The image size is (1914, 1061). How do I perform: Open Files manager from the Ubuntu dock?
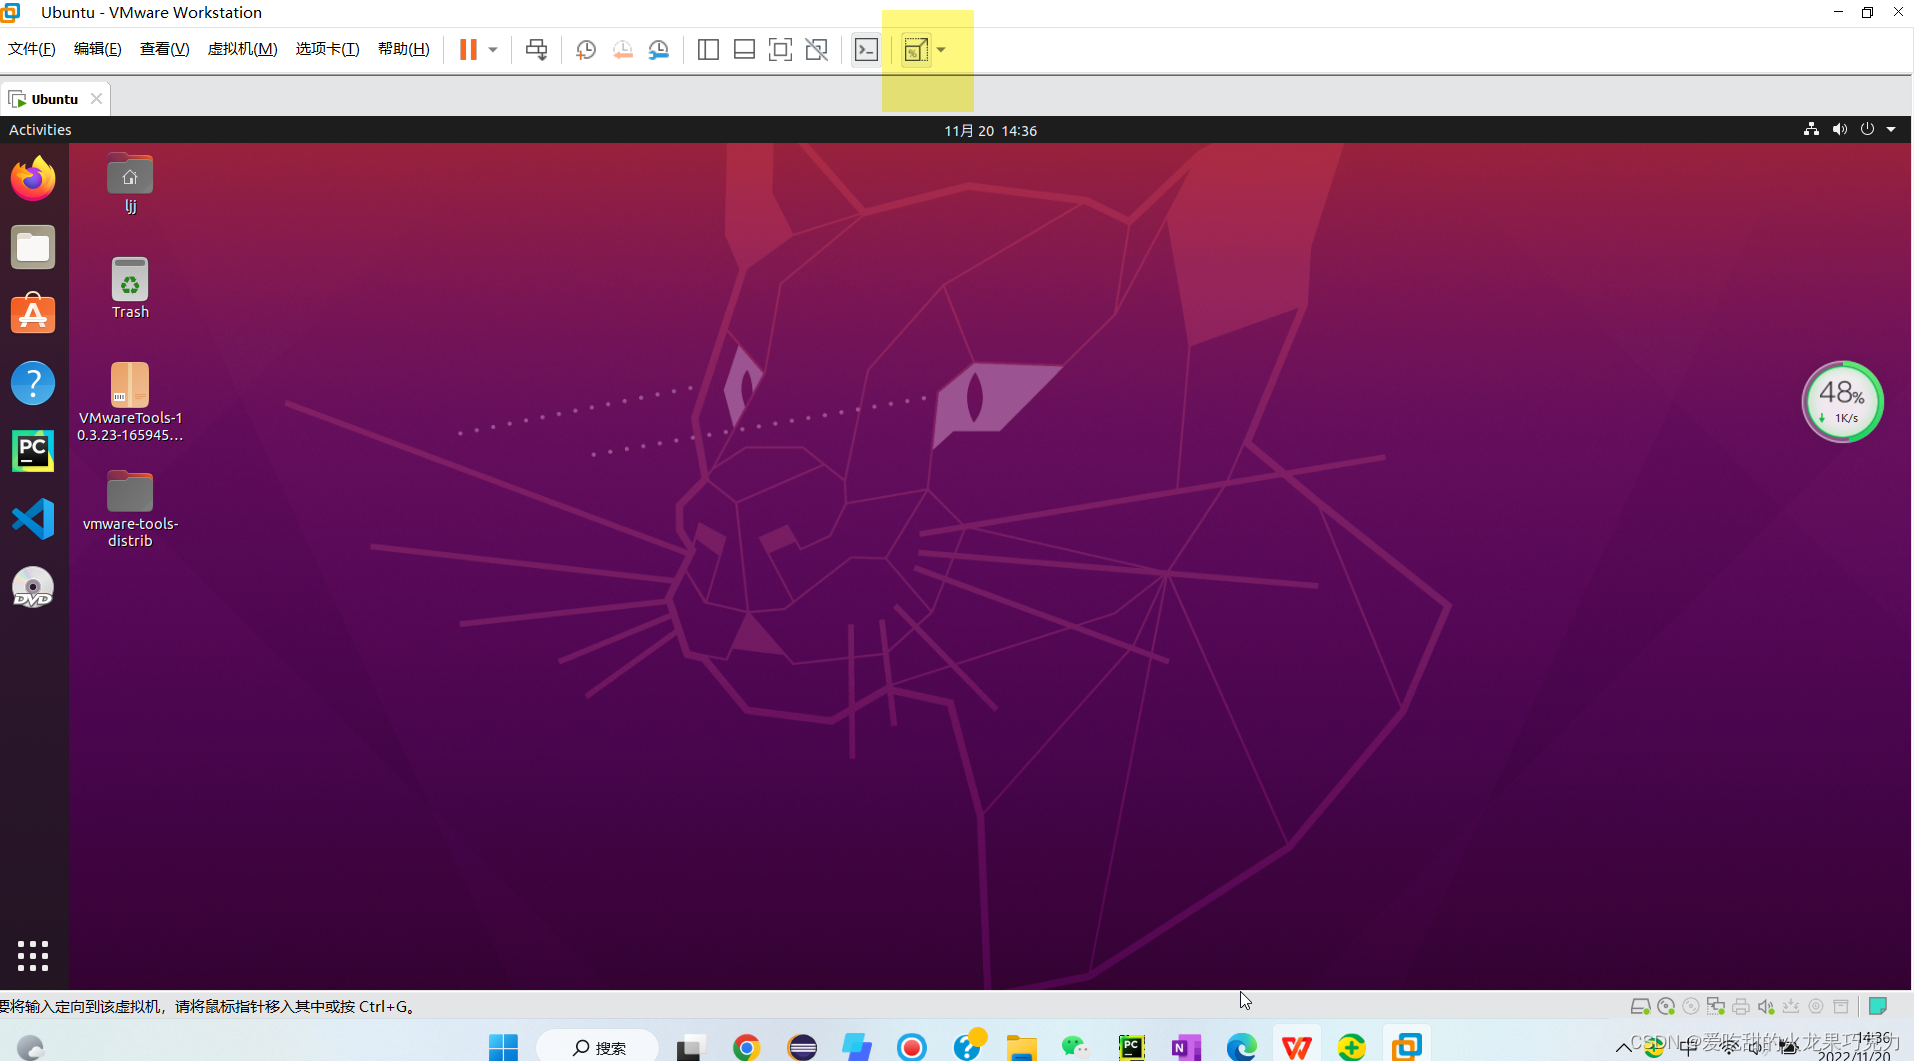click(33, 247)
